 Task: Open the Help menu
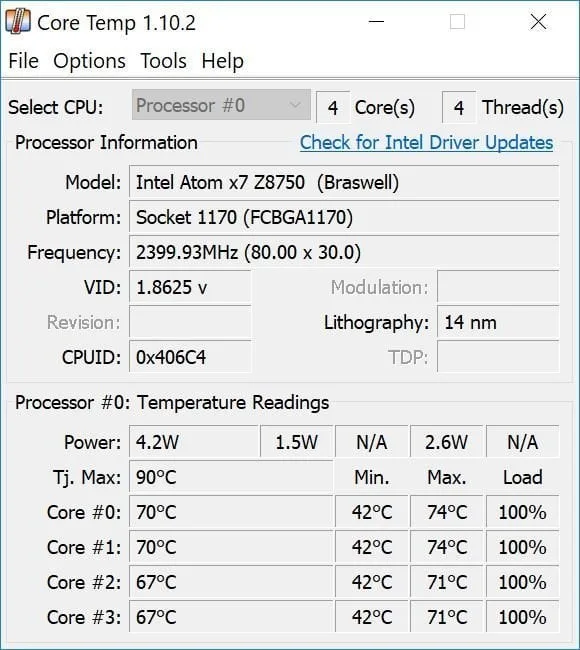(x=222, y=61)
